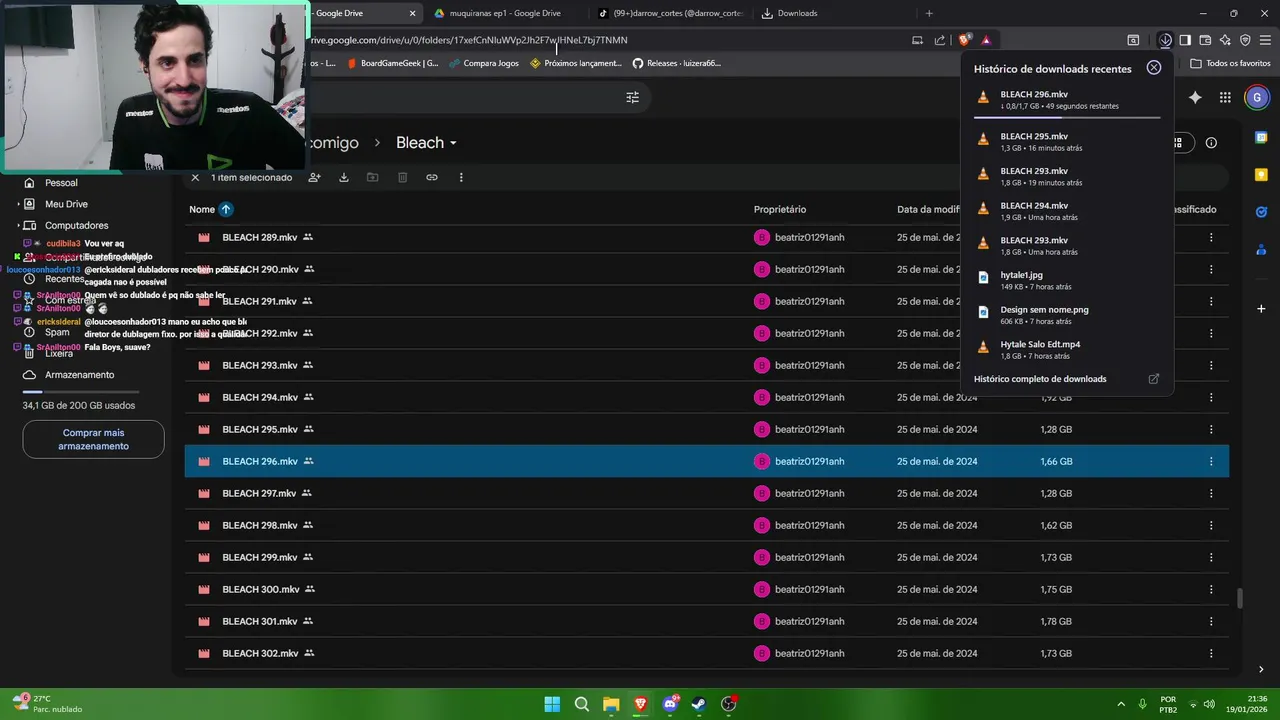
Task: Expand Meu Drive tree arrow
Action: click(18, 204)
